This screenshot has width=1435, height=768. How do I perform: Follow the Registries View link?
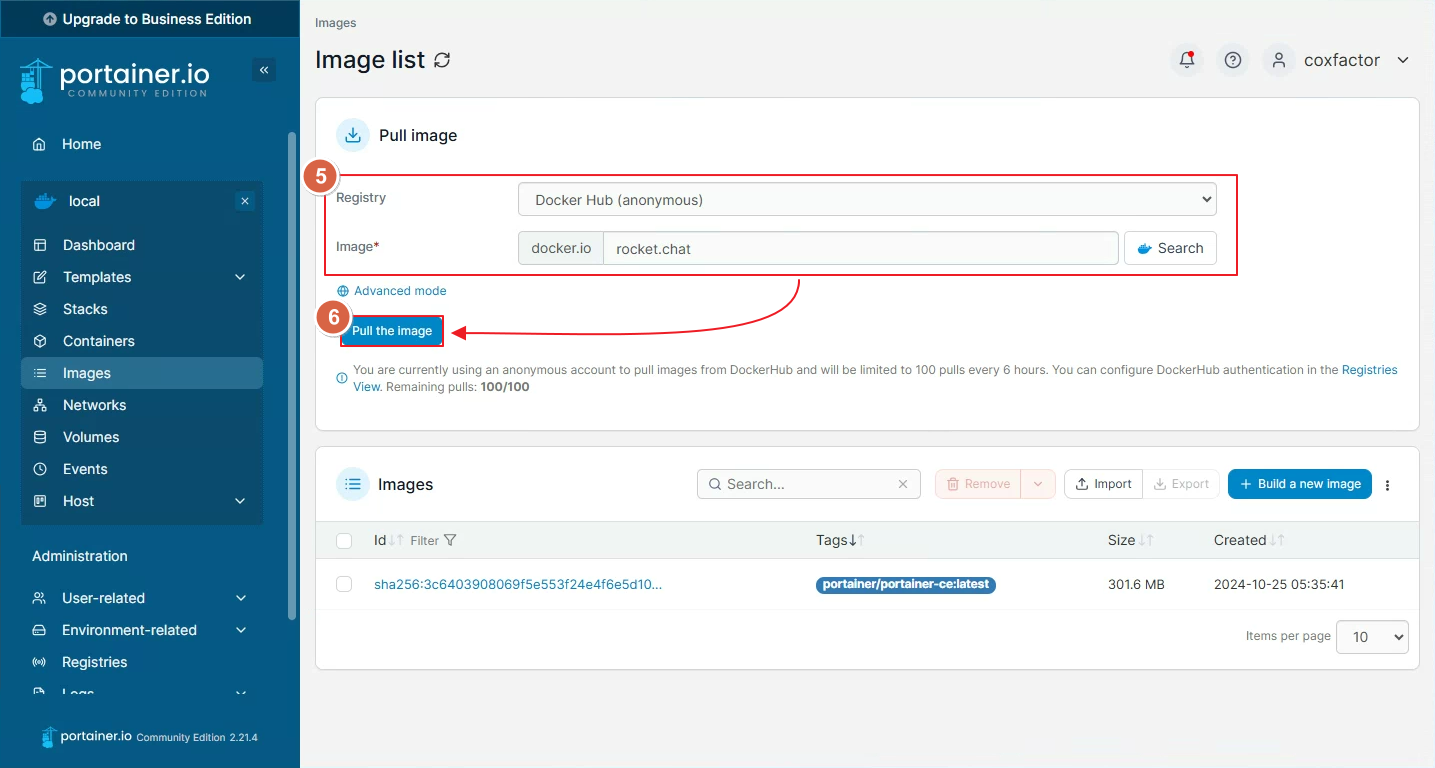point(1369,370)
